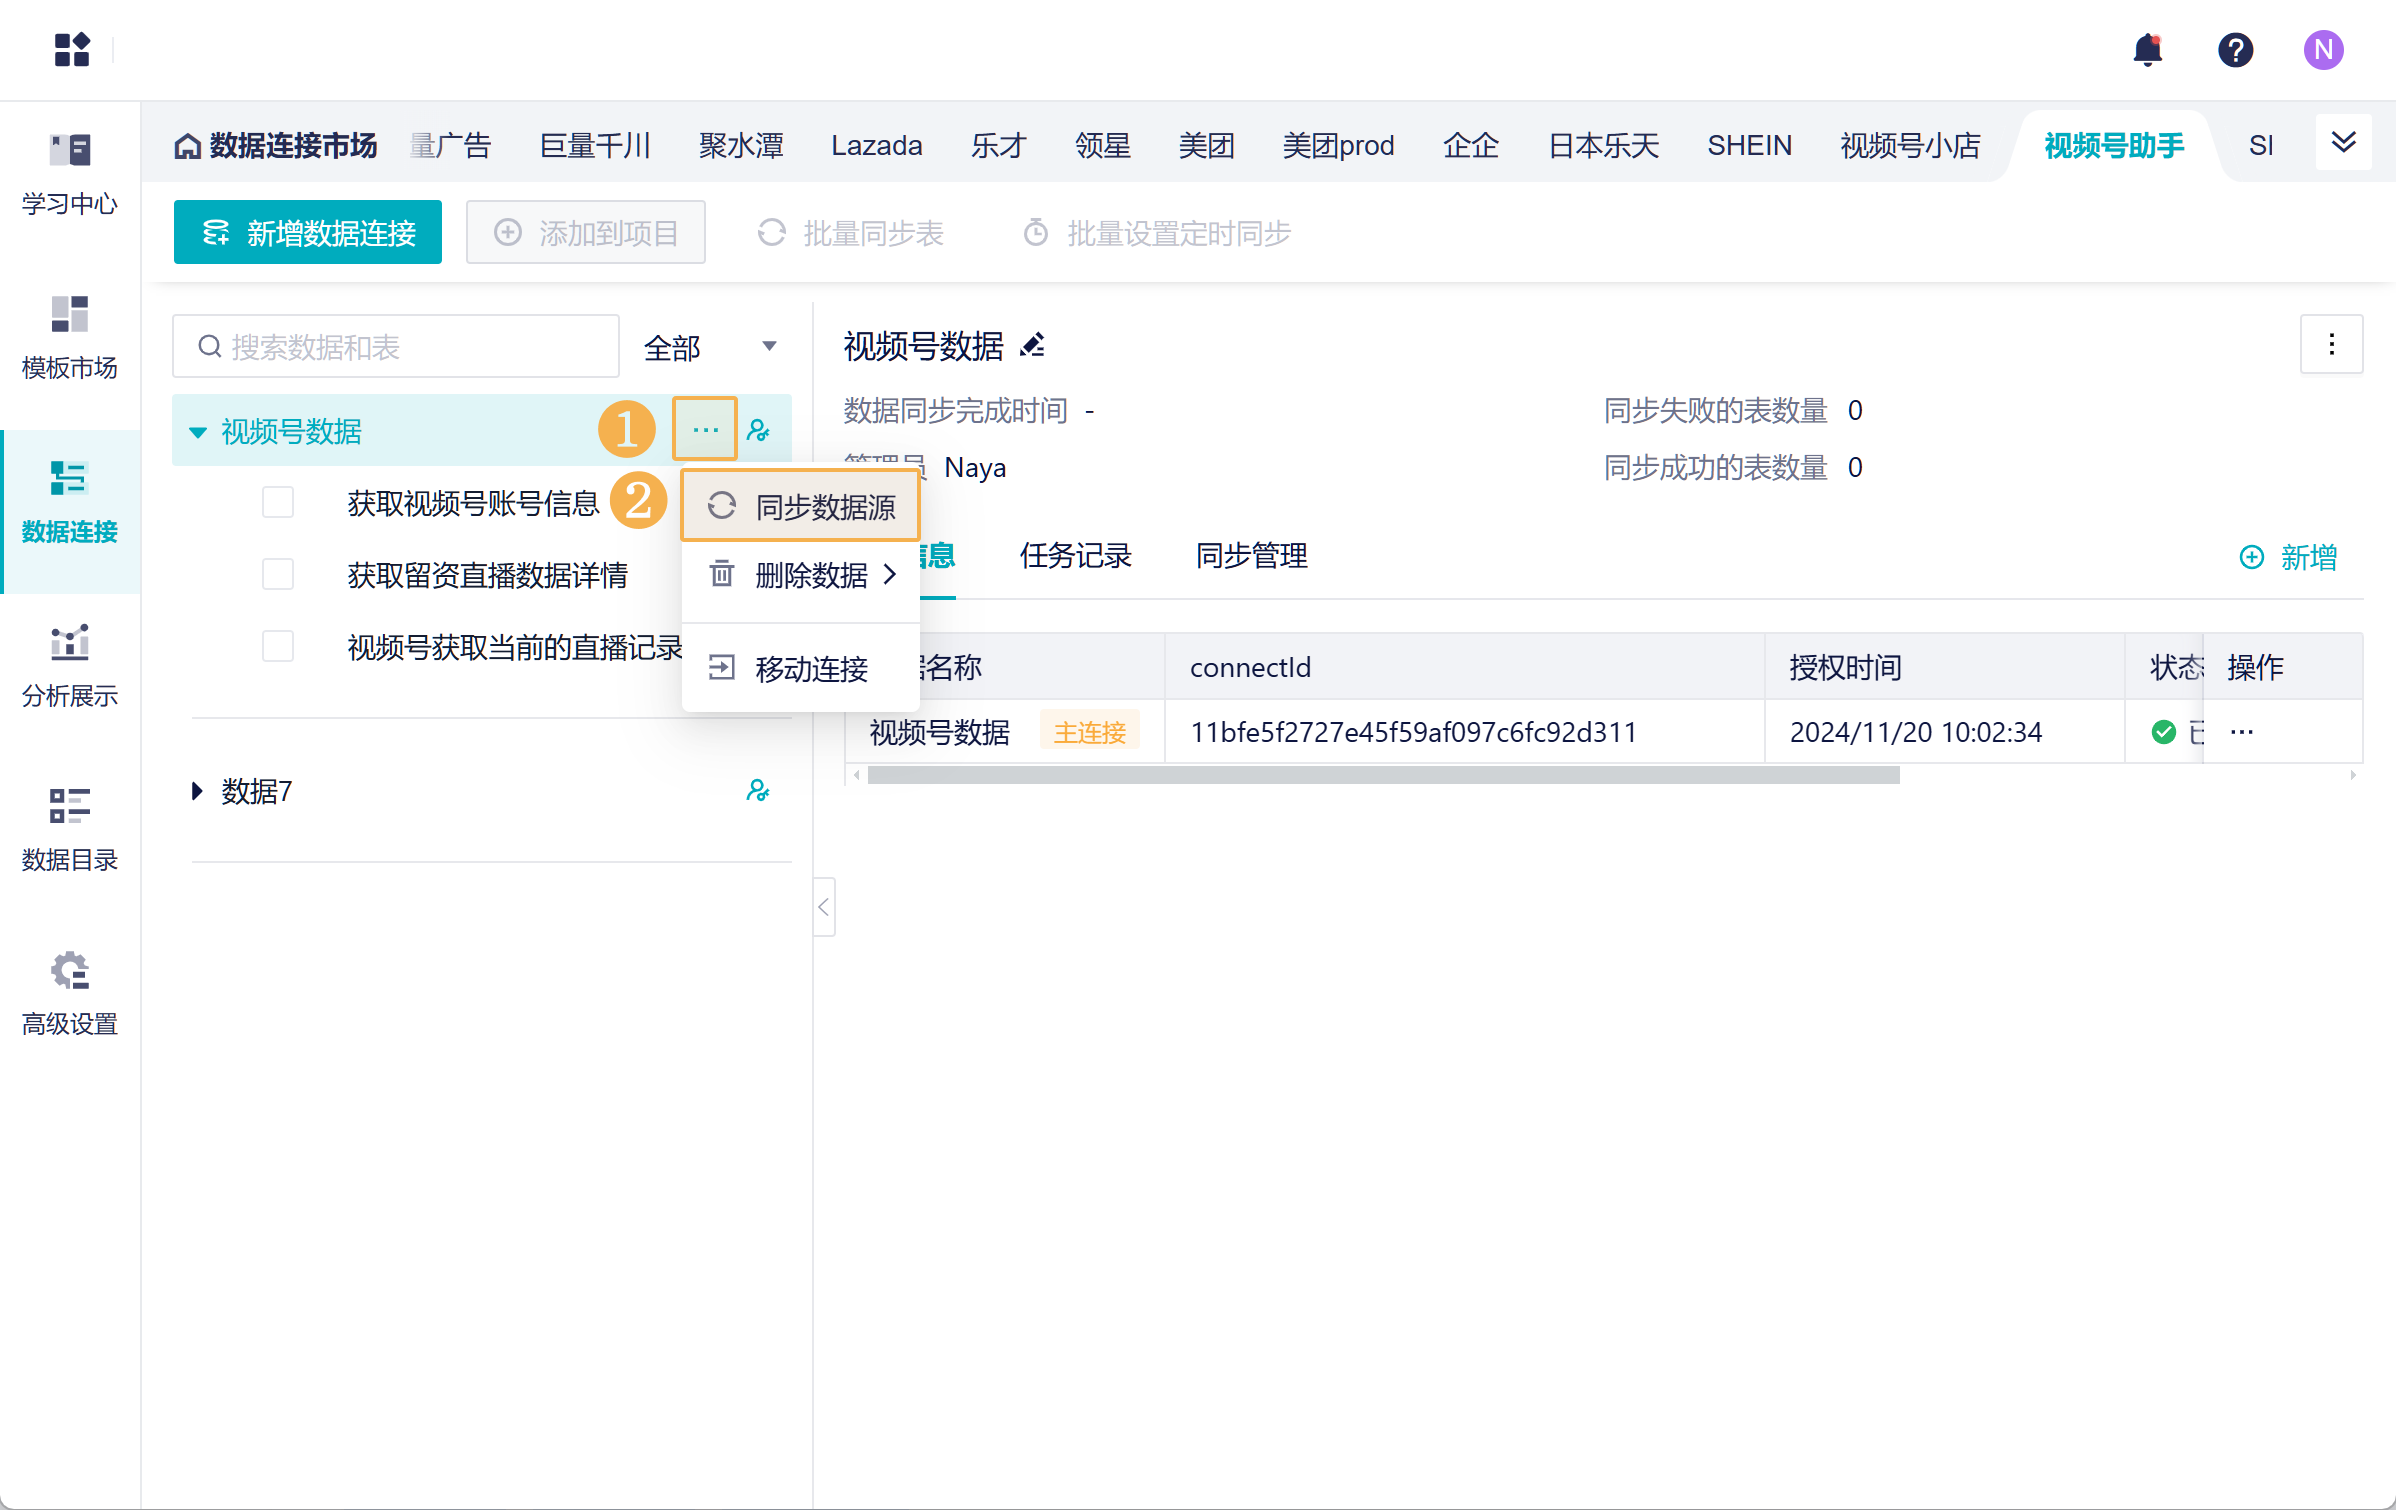
Task: Expand the 数据7 tree node
Action: [197, 791]
